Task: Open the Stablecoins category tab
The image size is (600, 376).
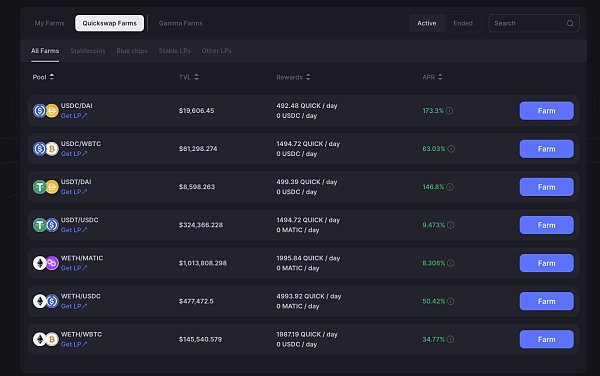Action: pyautogui.click(x=88, y=51)
